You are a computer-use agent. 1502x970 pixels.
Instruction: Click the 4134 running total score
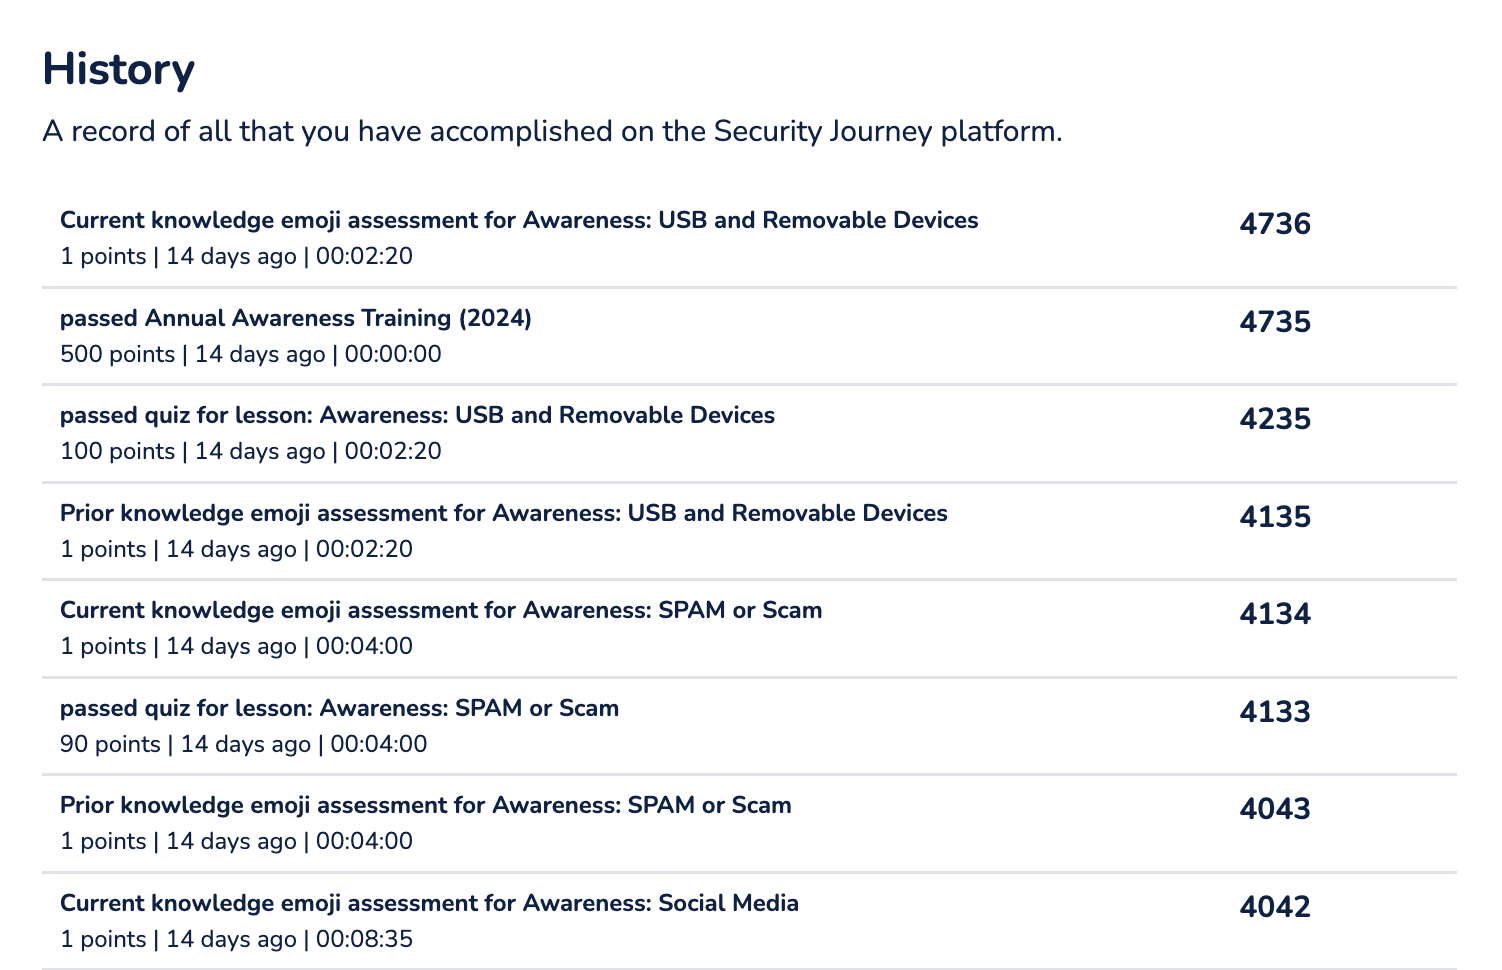click(1275, 613)
